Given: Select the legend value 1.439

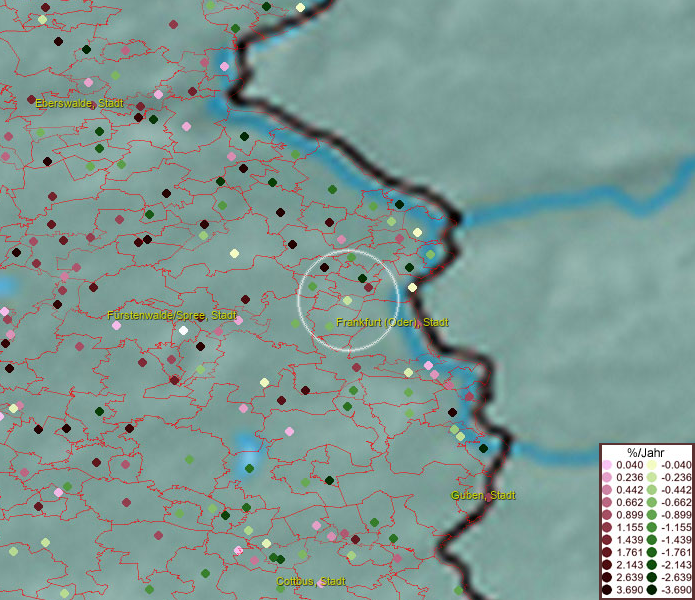Looking at the screenshot, I should [x=629, y=540].
